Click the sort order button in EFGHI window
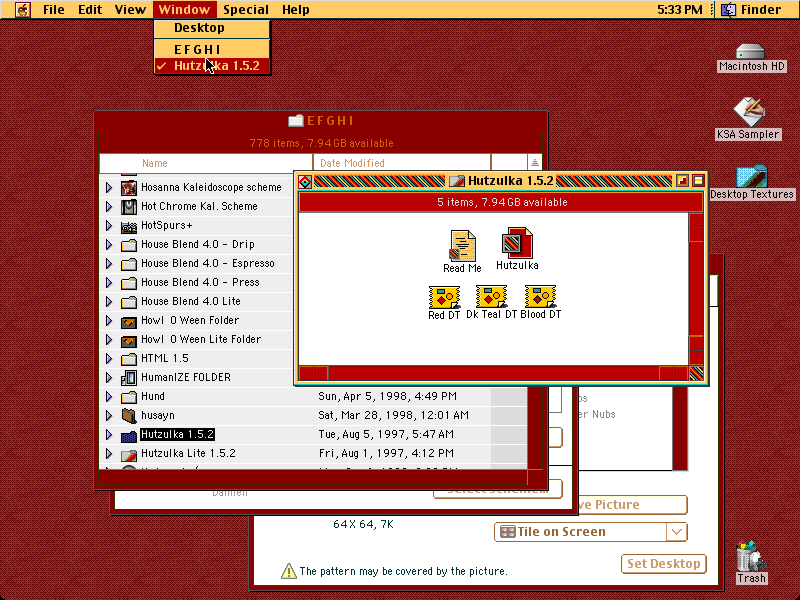Viewport: 800px width, 600px height. pyautogui.click(x=534, y=163)
